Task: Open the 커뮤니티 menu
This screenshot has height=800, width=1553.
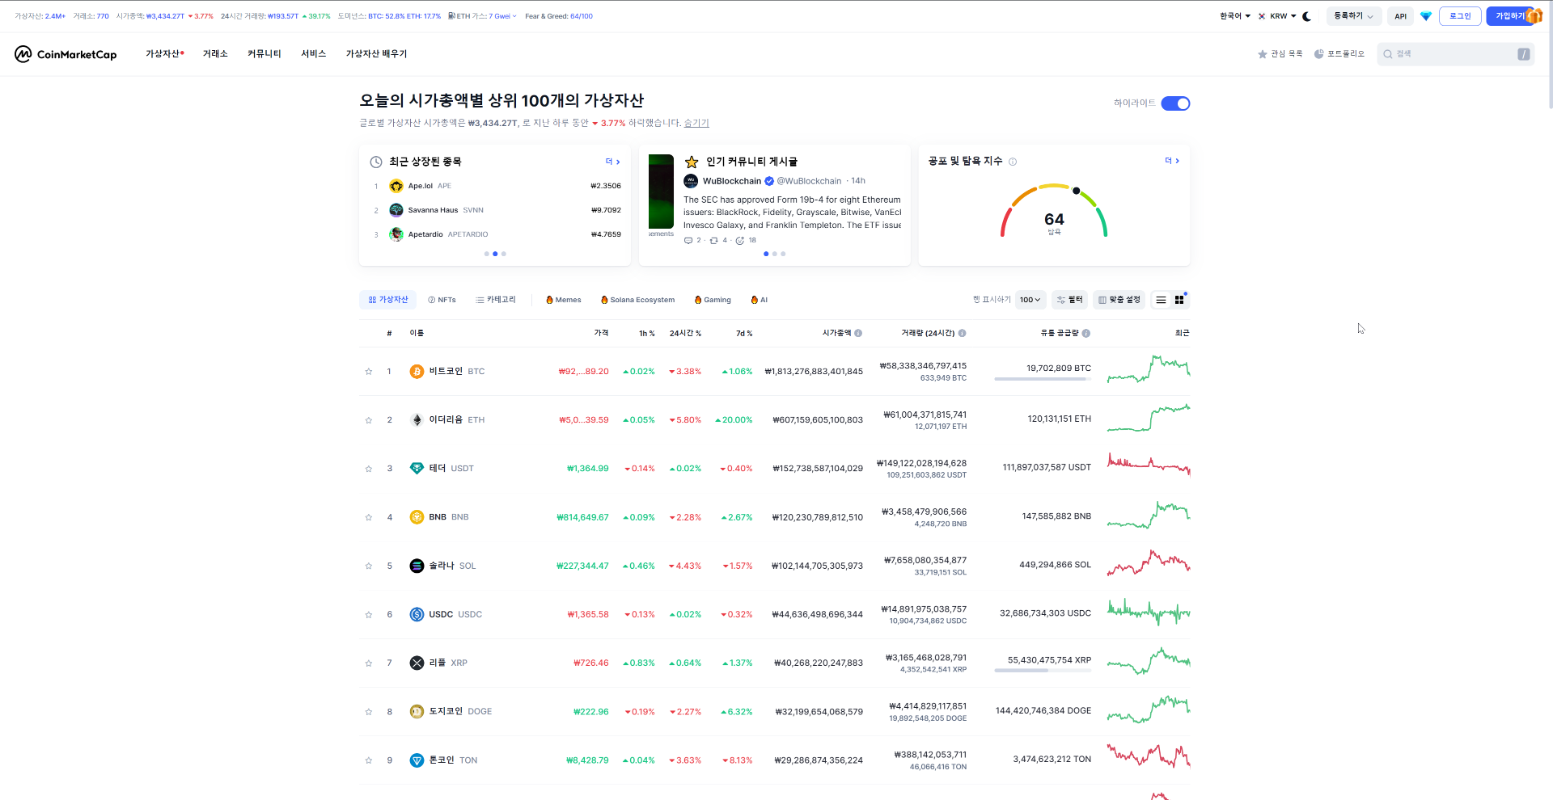Action: 263,53
